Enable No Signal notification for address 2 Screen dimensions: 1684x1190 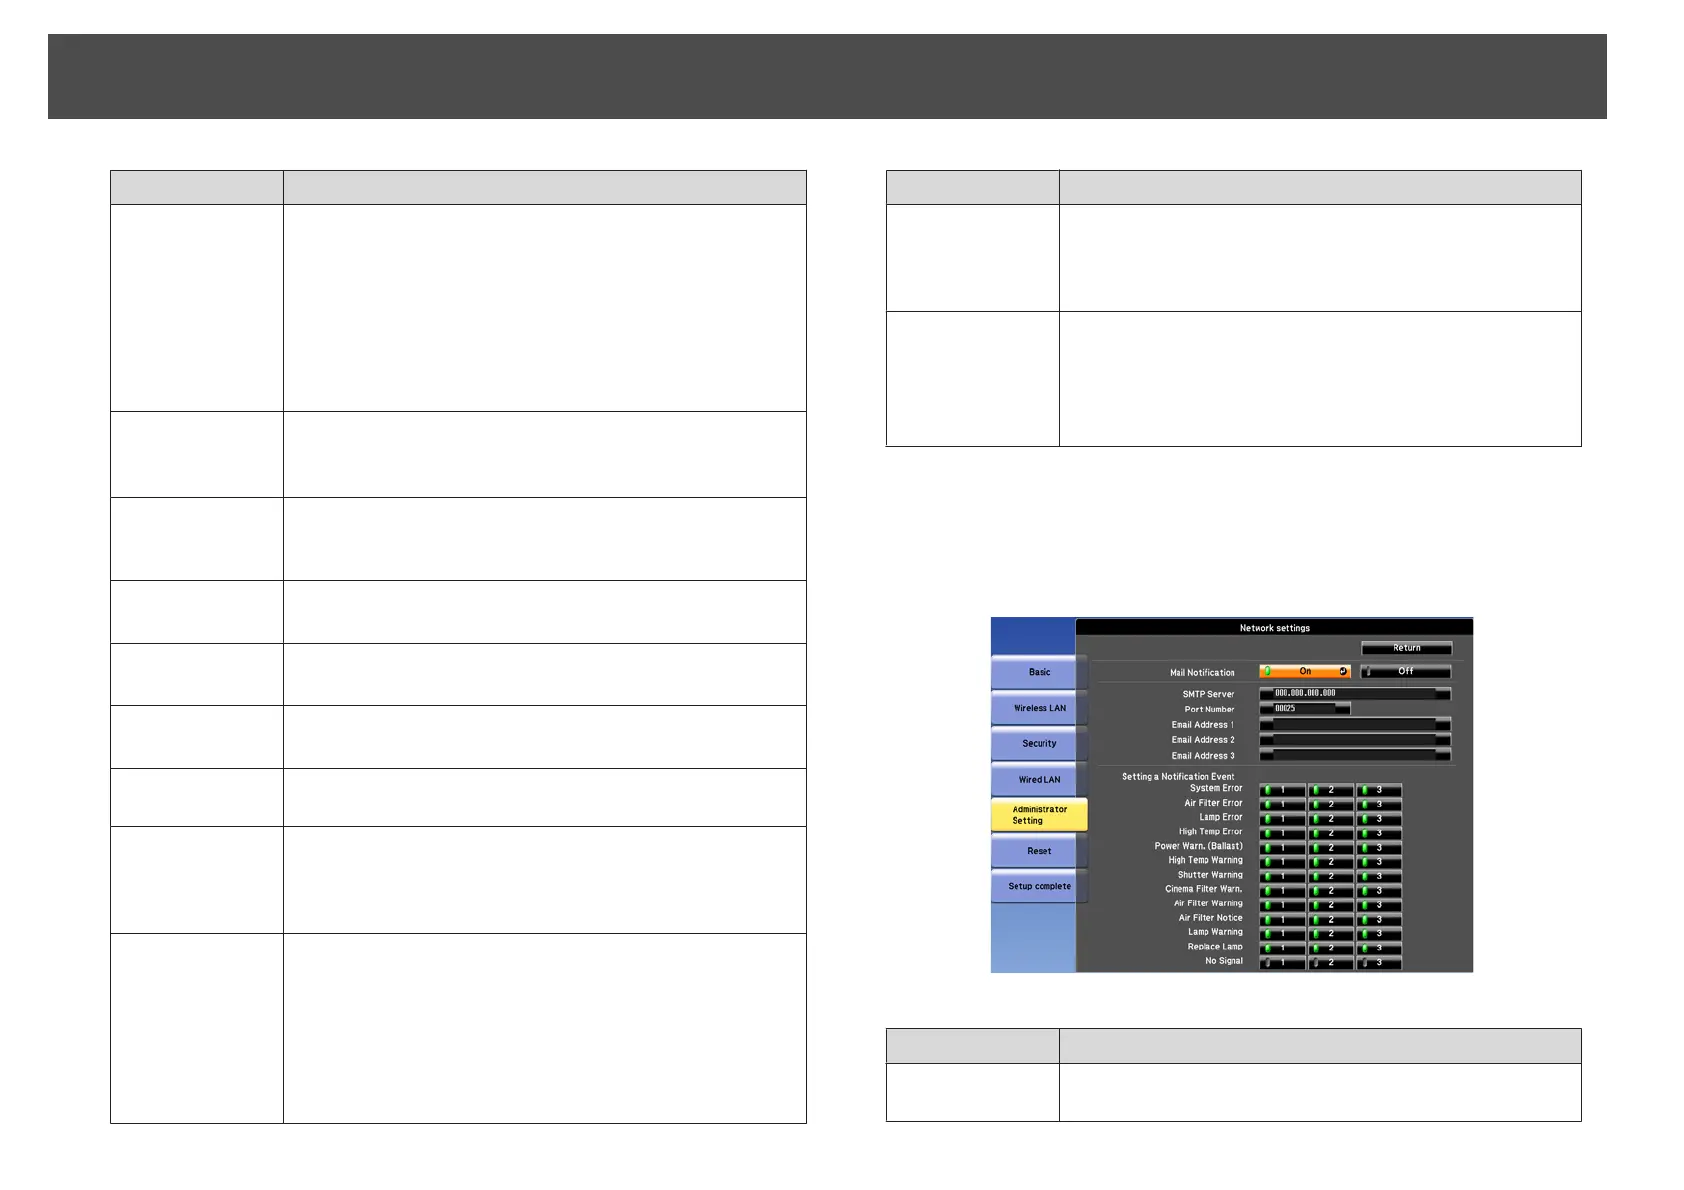point(1331,962)
